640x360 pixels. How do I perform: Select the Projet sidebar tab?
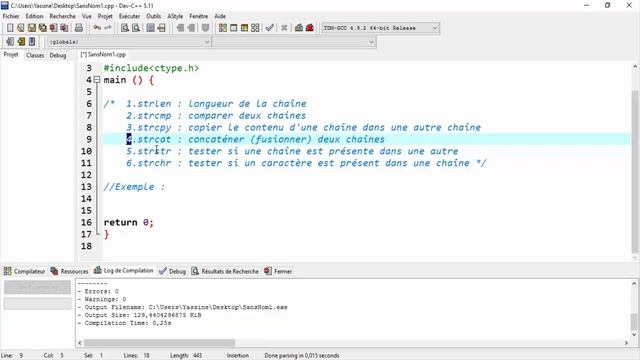(x=11, y=55)
